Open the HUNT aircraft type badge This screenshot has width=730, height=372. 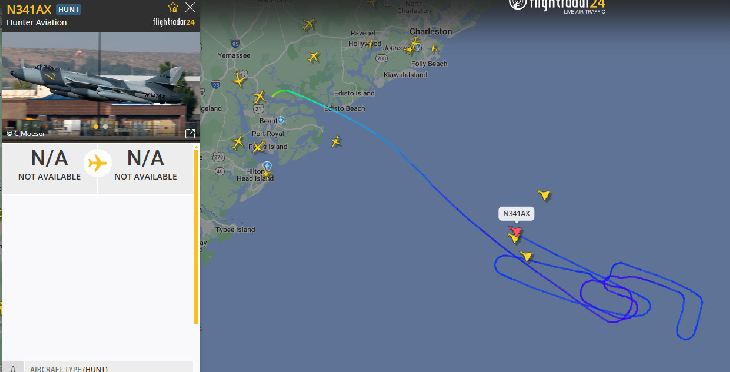68,9
